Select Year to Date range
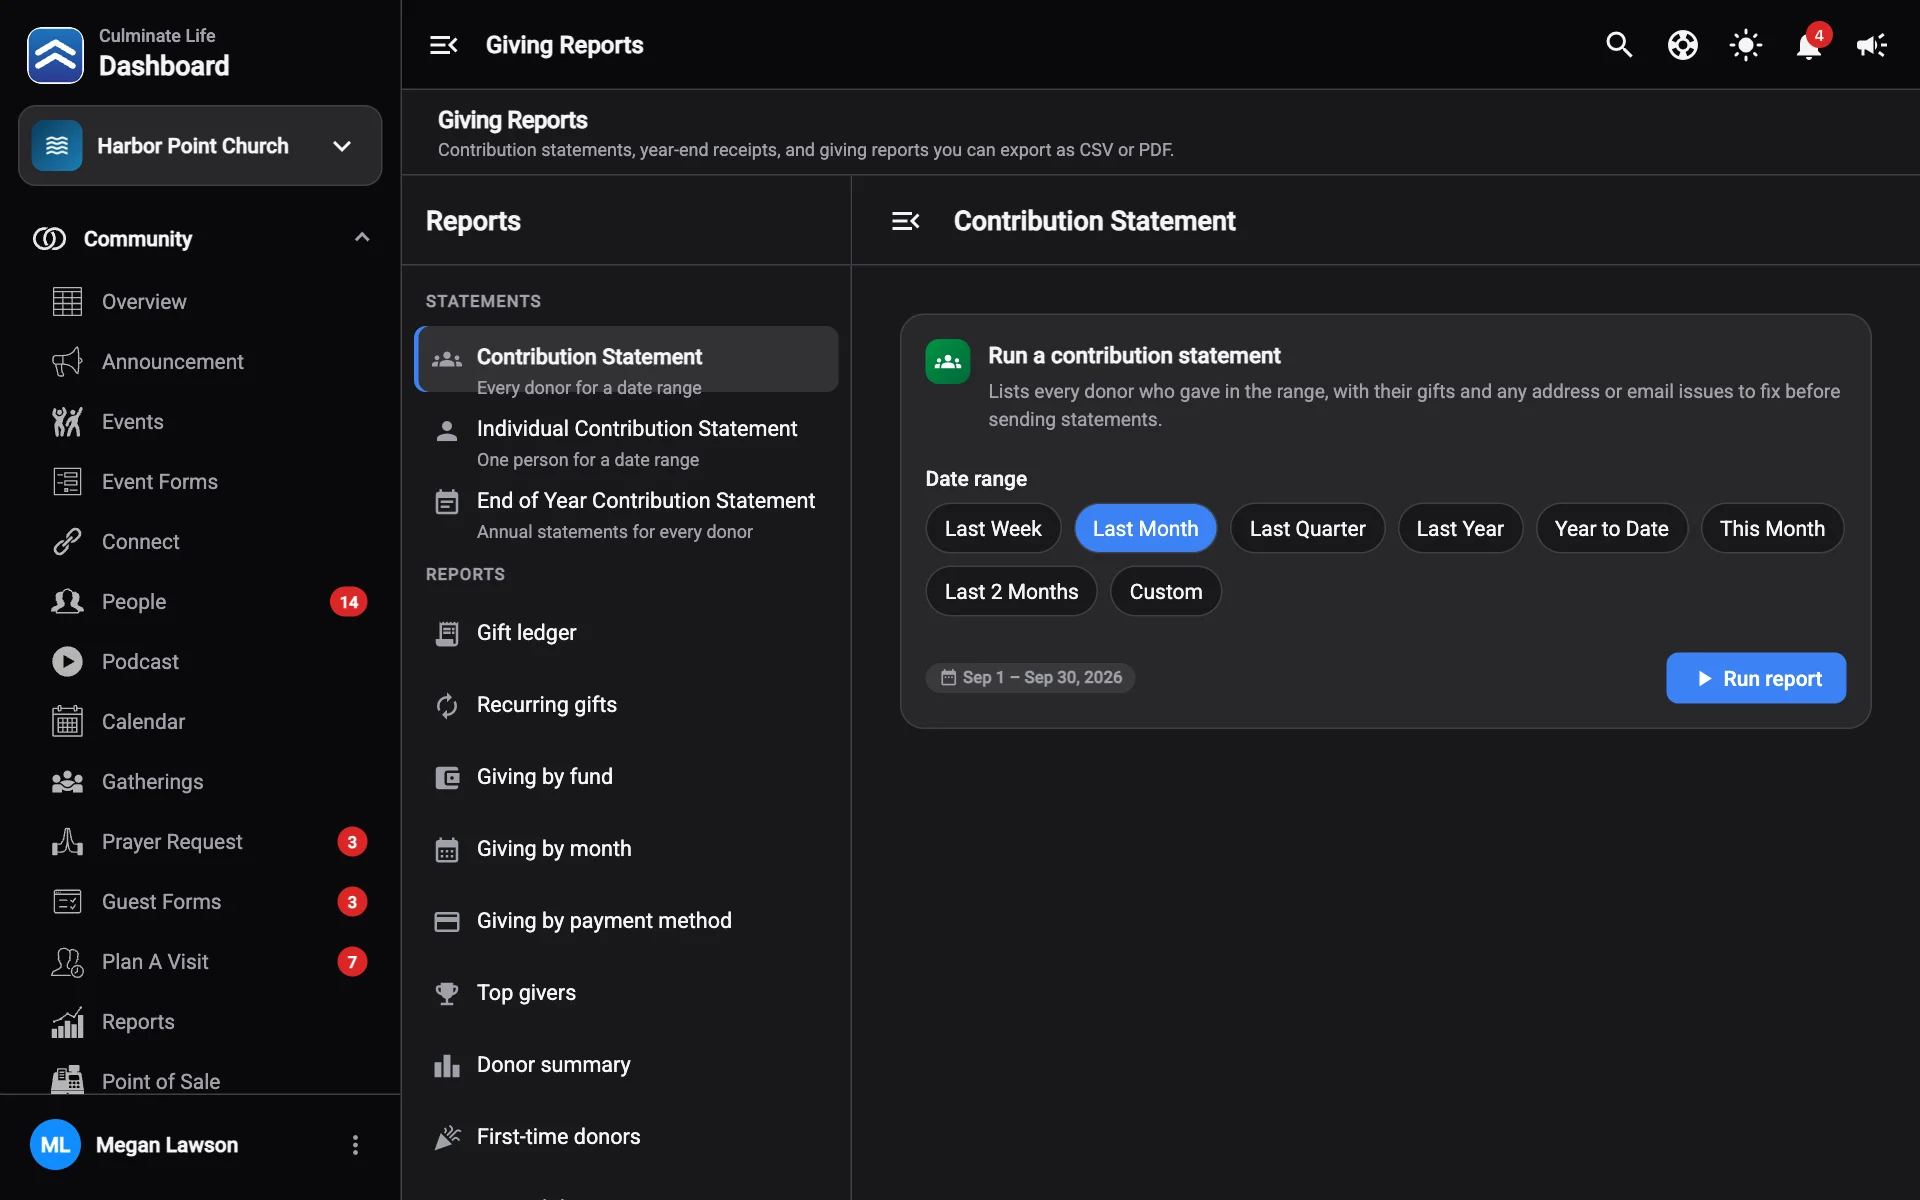Screen dimensions: 1920x1200 tap(1611, 529)
